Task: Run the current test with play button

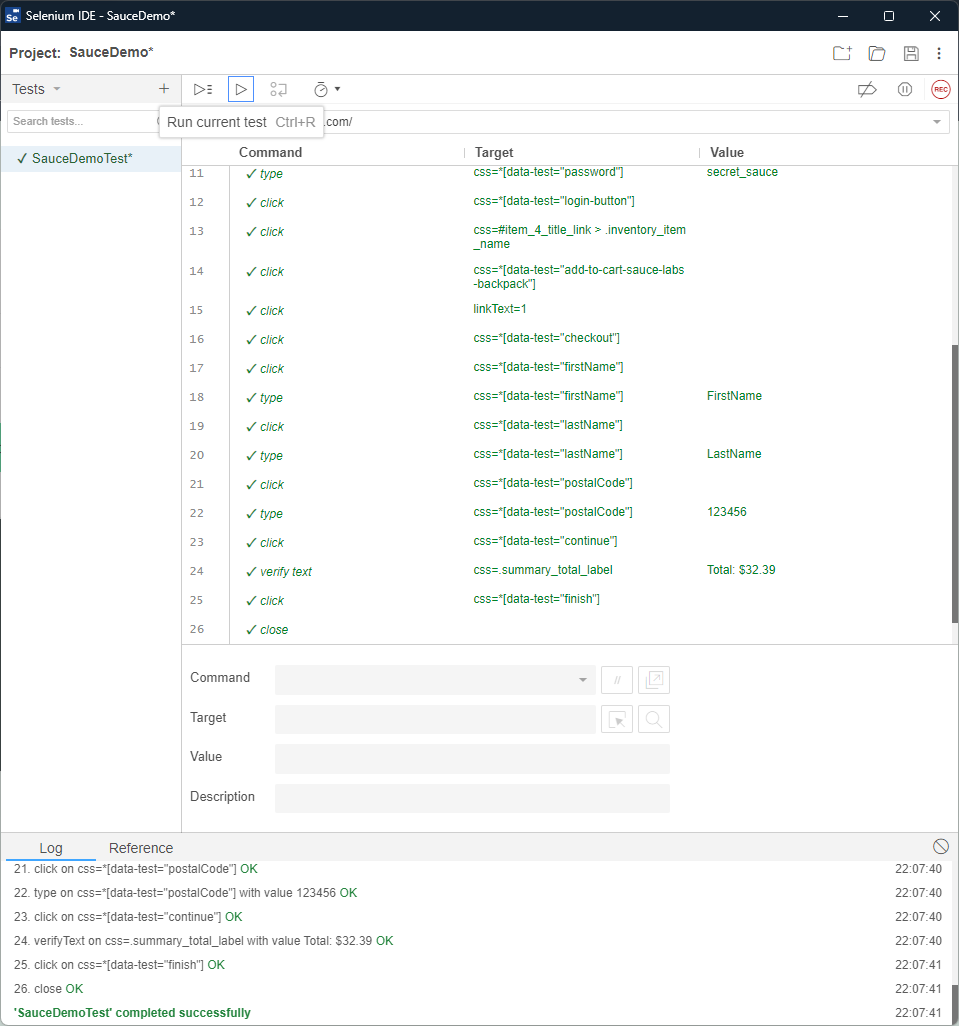Action: tap(241, 89)
